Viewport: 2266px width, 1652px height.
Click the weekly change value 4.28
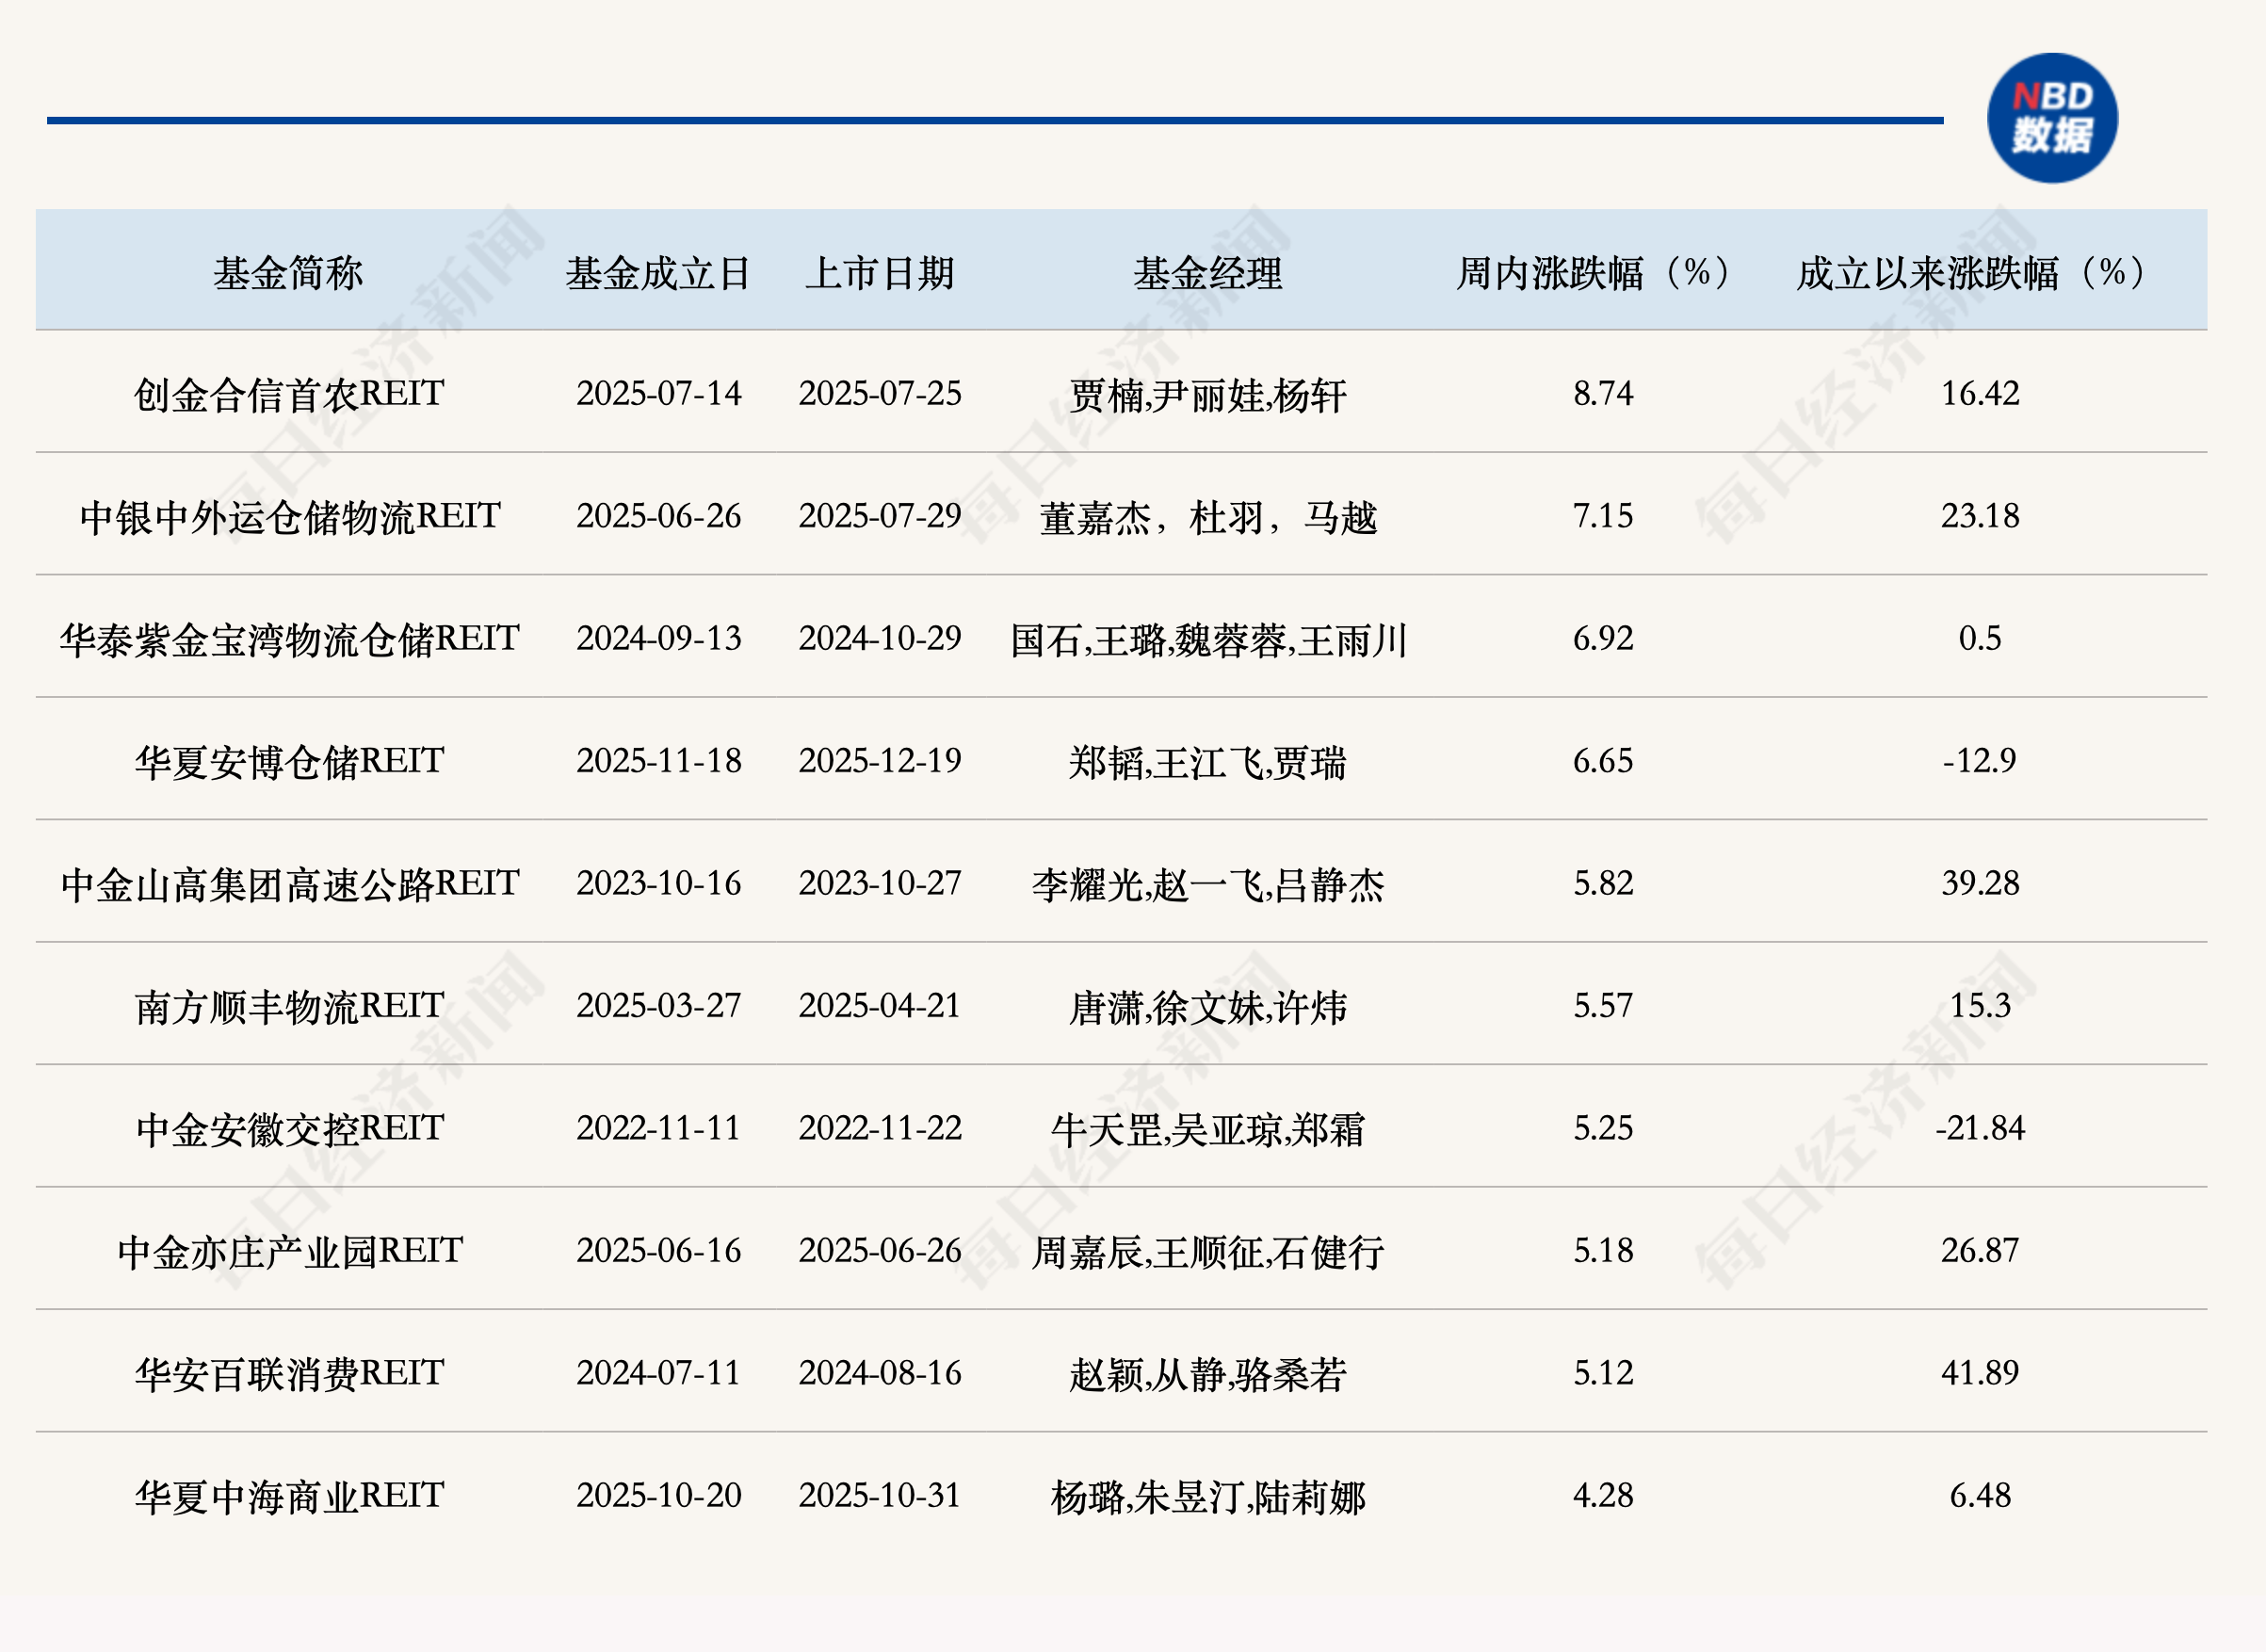click(x=1603, y=1496)
